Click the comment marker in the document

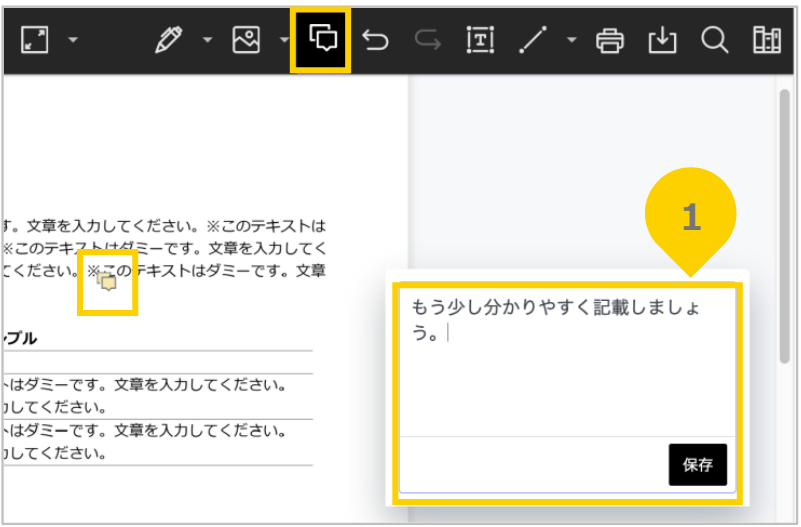tap(107, 281)
